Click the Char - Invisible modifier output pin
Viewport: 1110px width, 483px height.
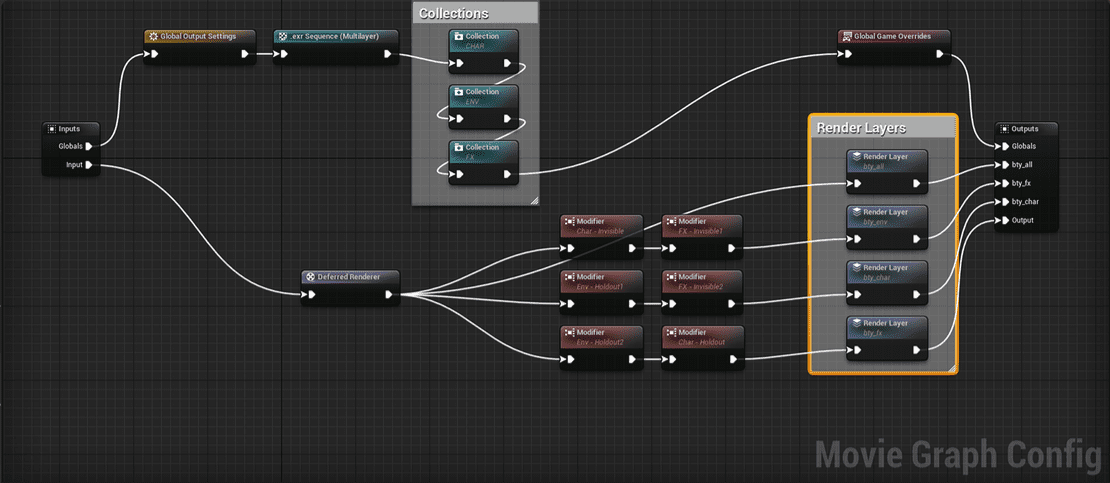630,249
